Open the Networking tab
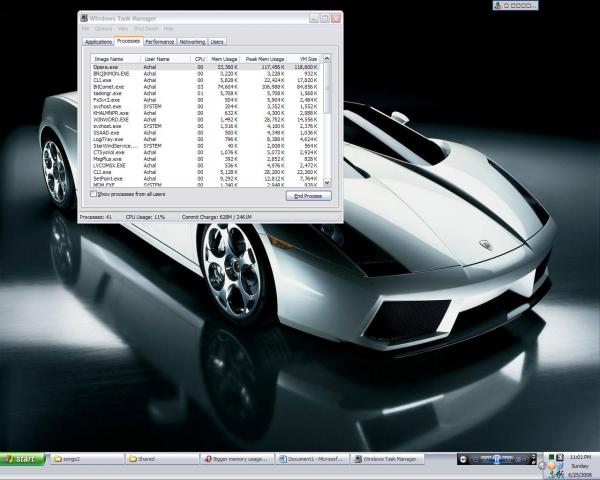The height and width of the screenshot is (480, 600). click(192, 42)
